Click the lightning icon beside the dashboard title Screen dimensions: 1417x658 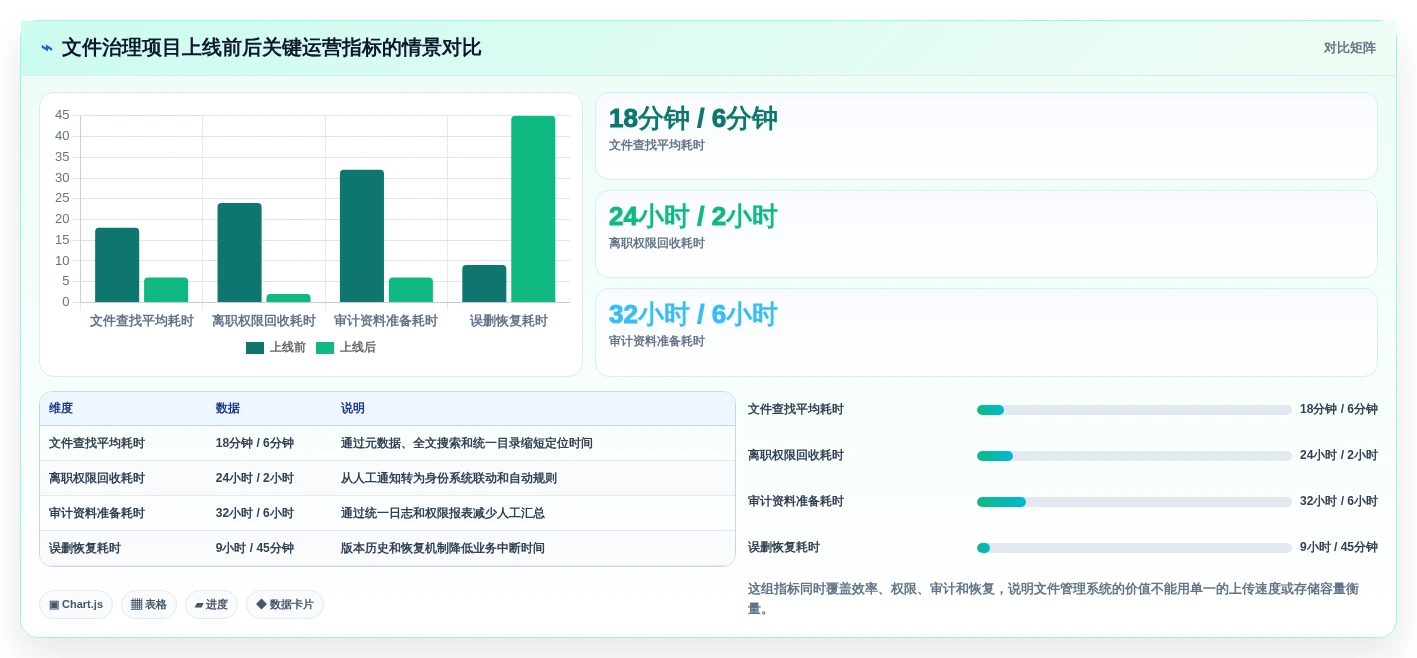point(47,48)
